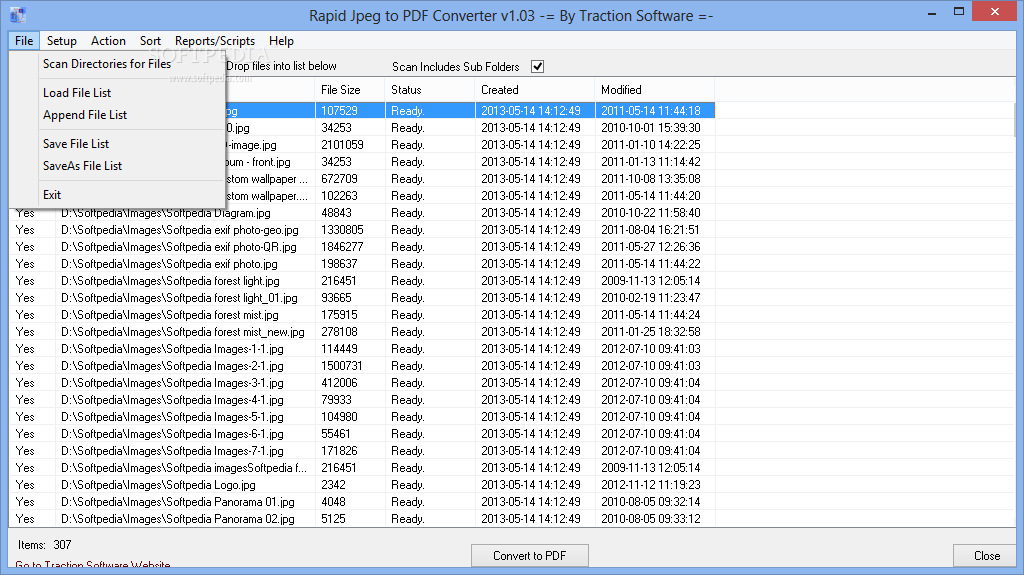This screenshot has width=1024, height=575.
Task: Maximize the converter window
Action: [959, 12]
